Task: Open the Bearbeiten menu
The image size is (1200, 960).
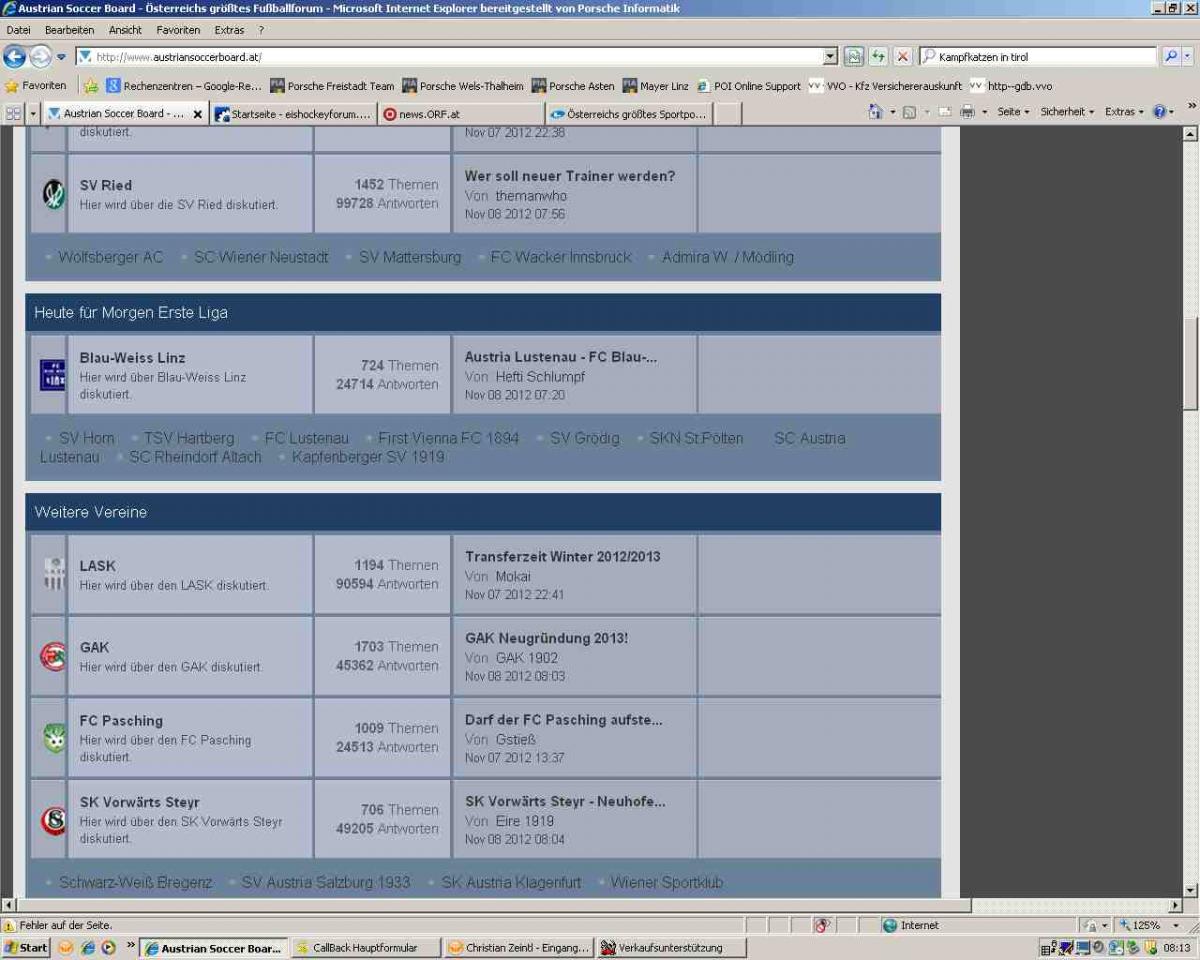Action: [69, 30]
